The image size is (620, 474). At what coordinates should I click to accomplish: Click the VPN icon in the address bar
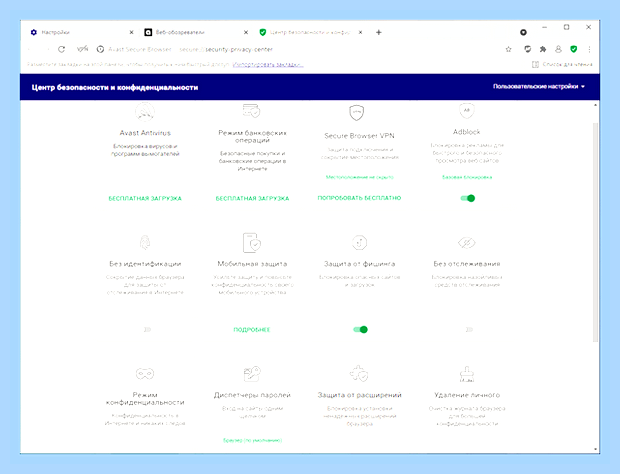pos(82,49)
